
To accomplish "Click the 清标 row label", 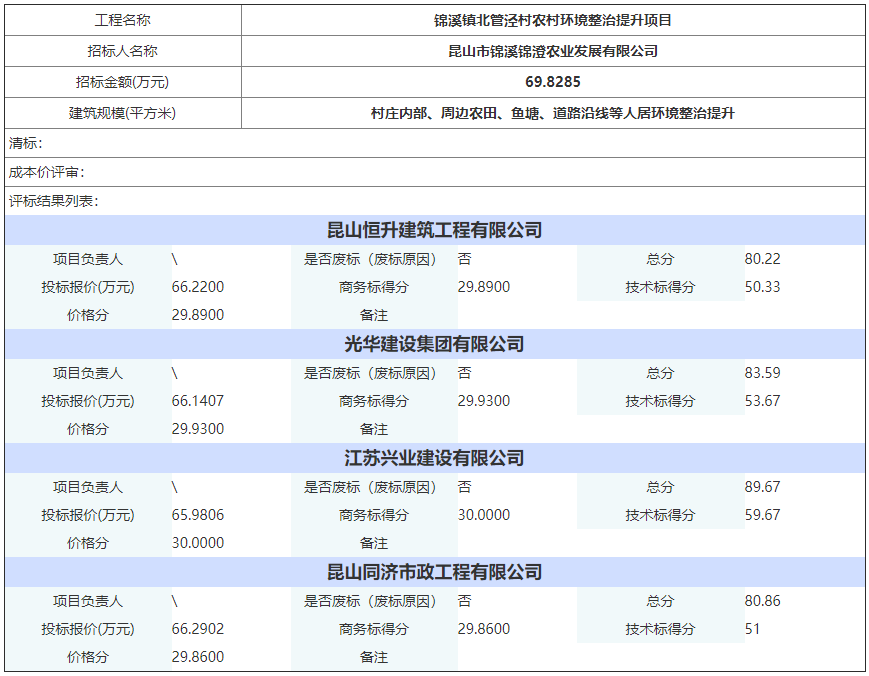I will pos(26,143).
